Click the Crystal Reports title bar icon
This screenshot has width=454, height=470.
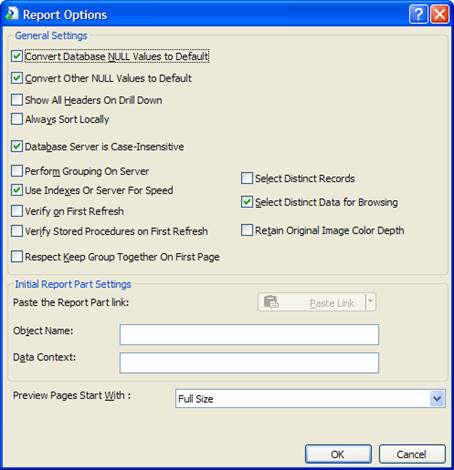pyautogui.click(x=12, y=14)
